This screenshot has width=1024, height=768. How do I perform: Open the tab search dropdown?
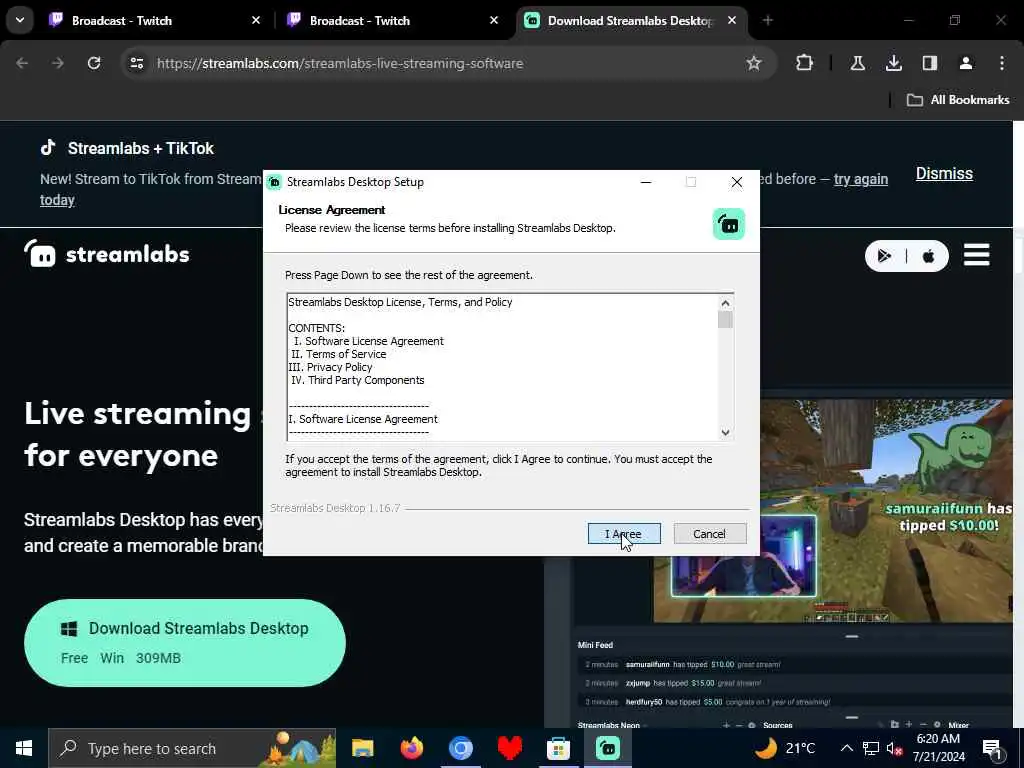pos(20,20)
